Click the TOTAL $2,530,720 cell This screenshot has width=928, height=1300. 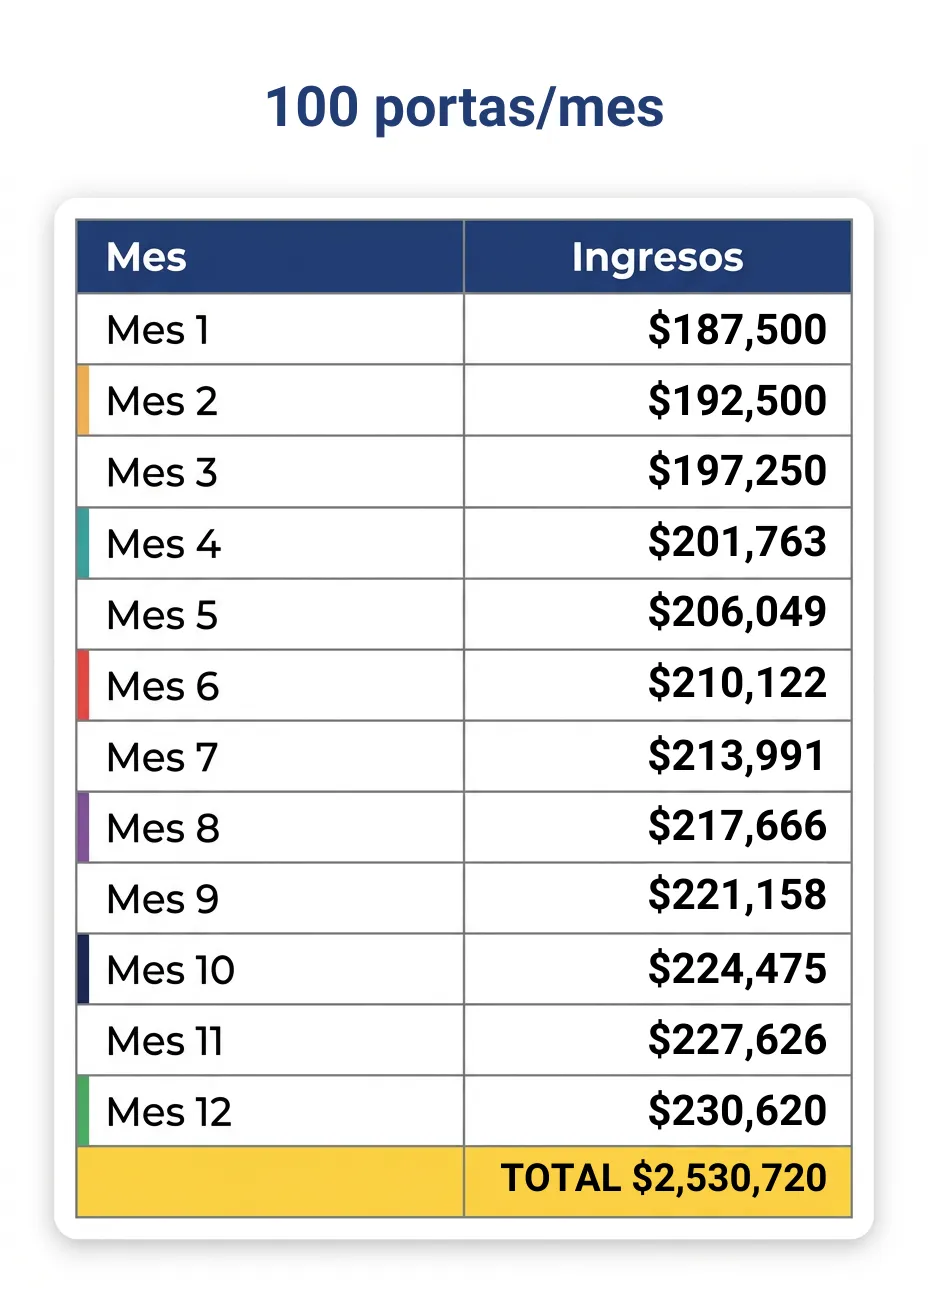click(x=658, y=1182)
